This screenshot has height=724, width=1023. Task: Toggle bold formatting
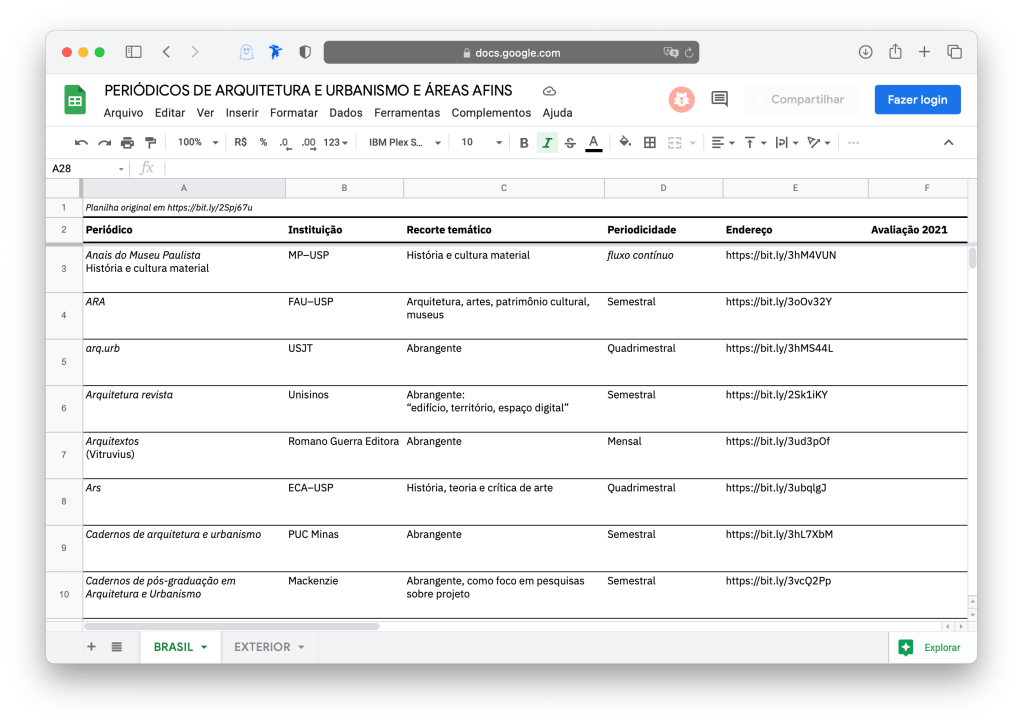click(x=524, y=143)
